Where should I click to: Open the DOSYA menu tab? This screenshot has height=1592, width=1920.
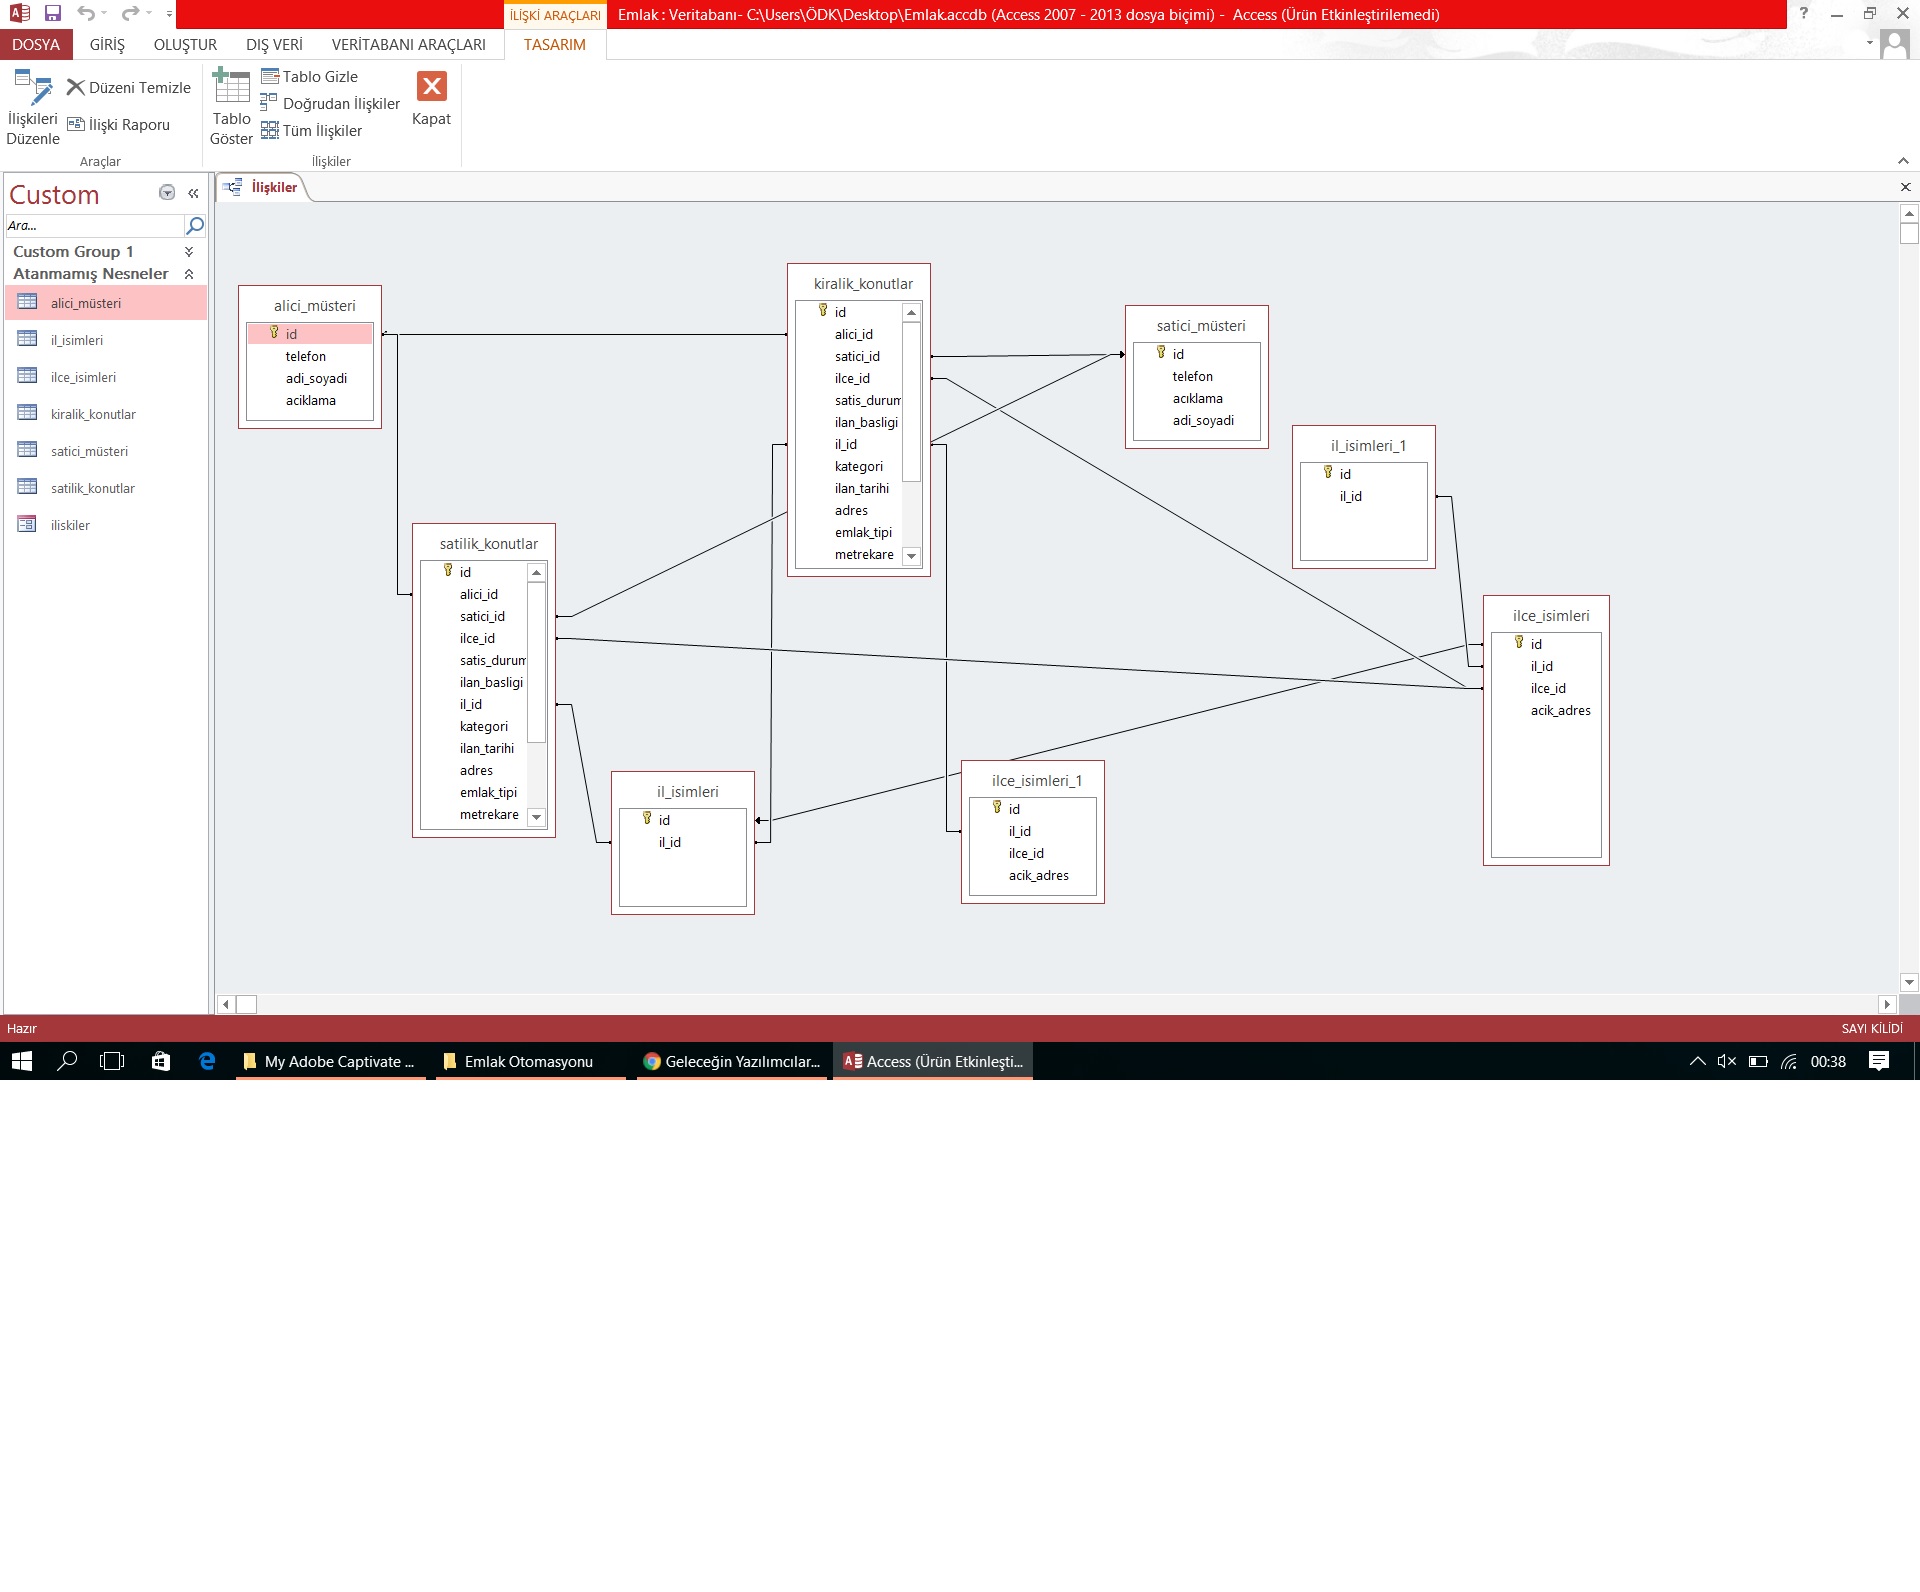pos(36,45)
